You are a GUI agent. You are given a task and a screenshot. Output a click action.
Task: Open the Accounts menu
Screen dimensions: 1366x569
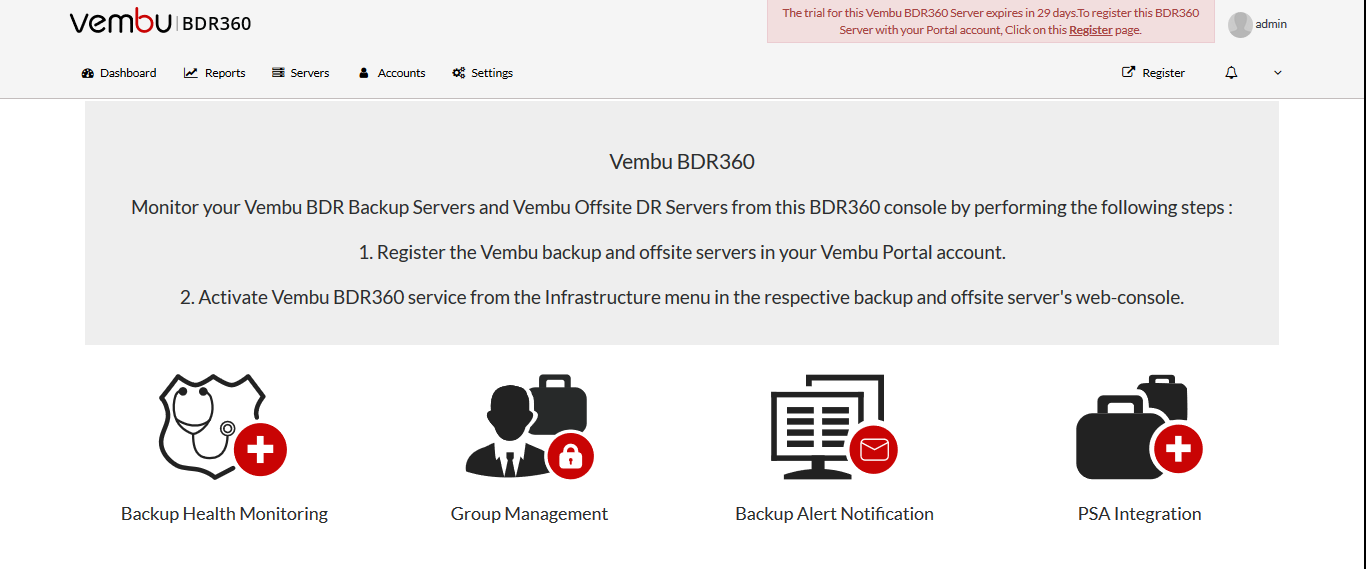pos(392,73)
